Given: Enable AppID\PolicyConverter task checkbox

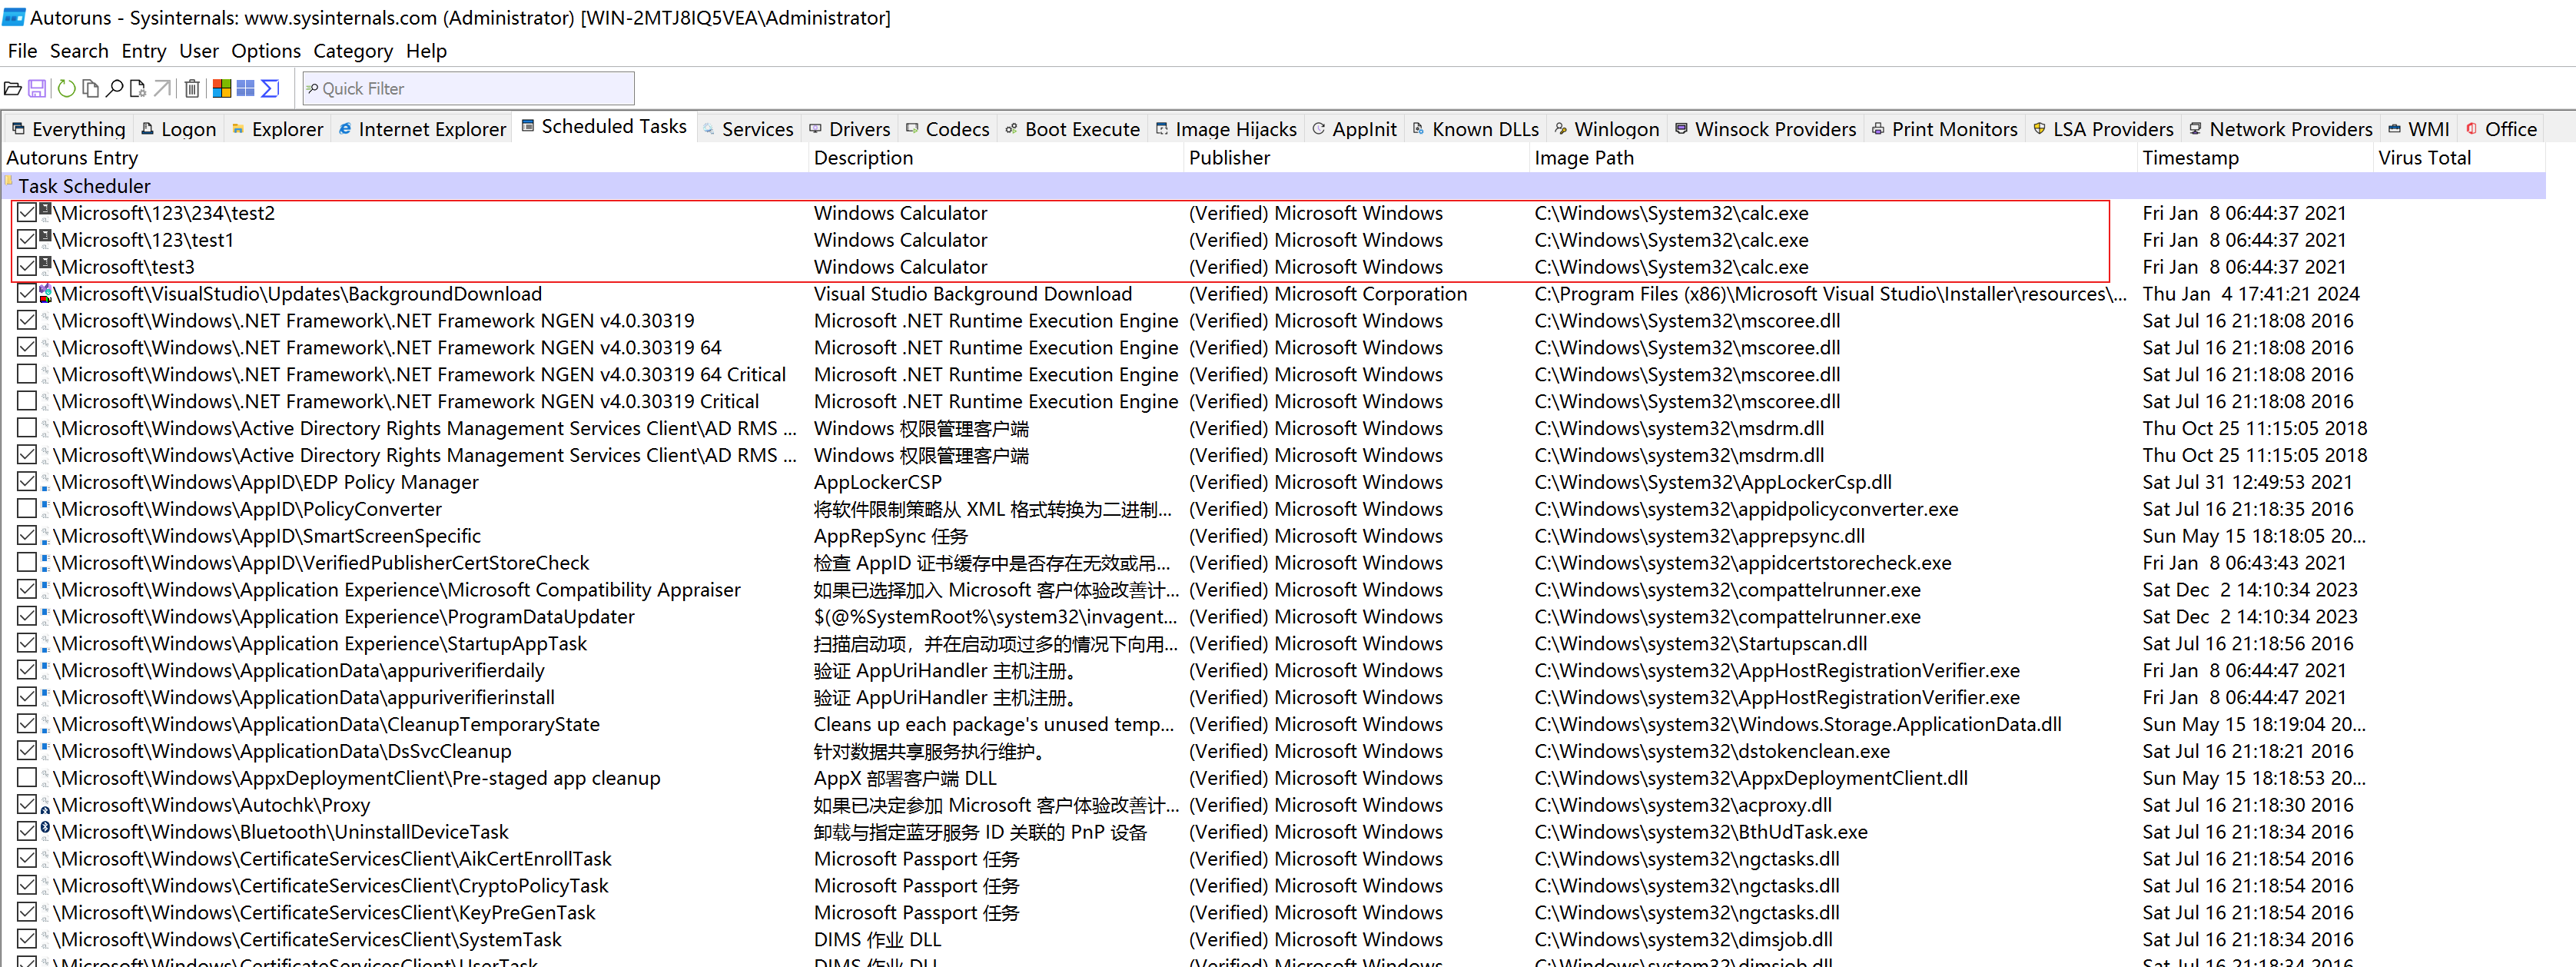Looking at the screenshot, I should pyautogui.click(x=27, y=508).
